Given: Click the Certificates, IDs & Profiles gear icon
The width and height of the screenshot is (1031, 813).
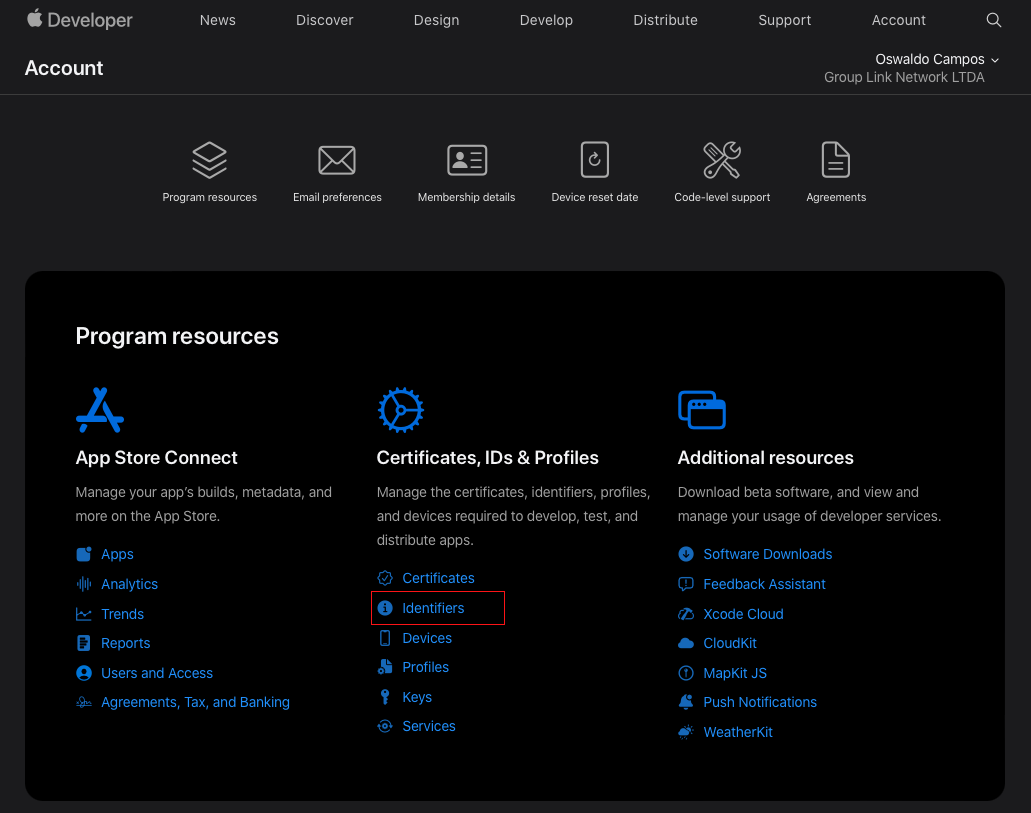Looking at the screenshot, I should click(400, 408).
